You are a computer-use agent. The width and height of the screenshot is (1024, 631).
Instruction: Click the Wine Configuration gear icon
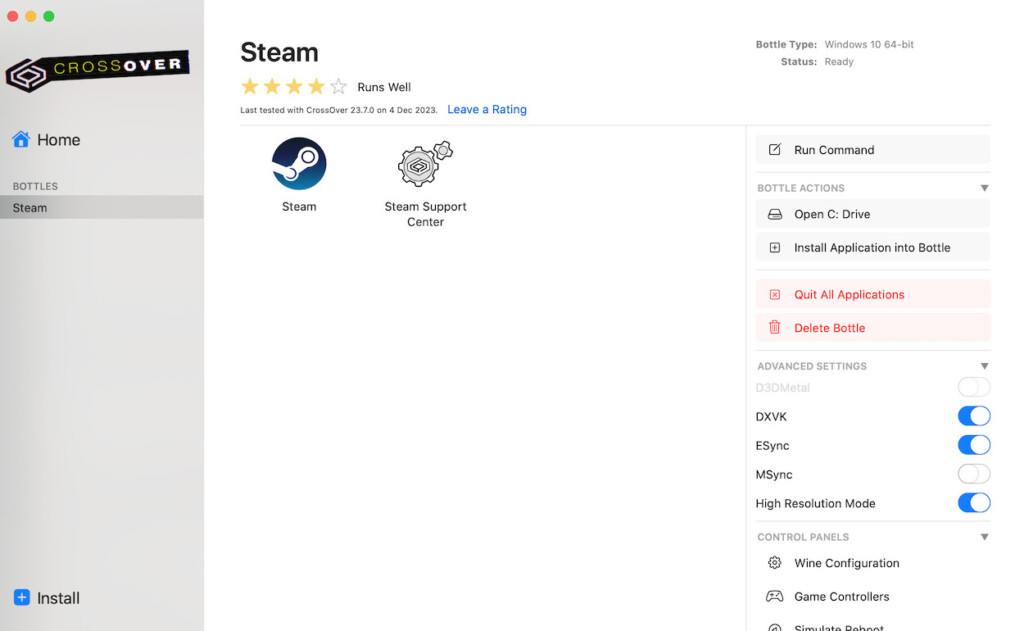(775, 562)
